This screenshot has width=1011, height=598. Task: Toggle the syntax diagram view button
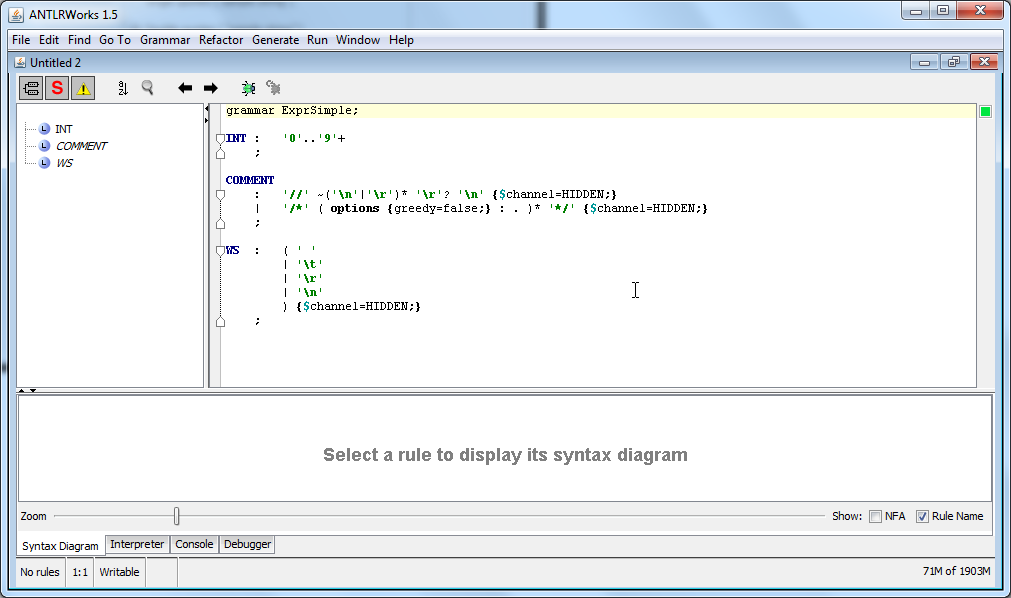31,88
